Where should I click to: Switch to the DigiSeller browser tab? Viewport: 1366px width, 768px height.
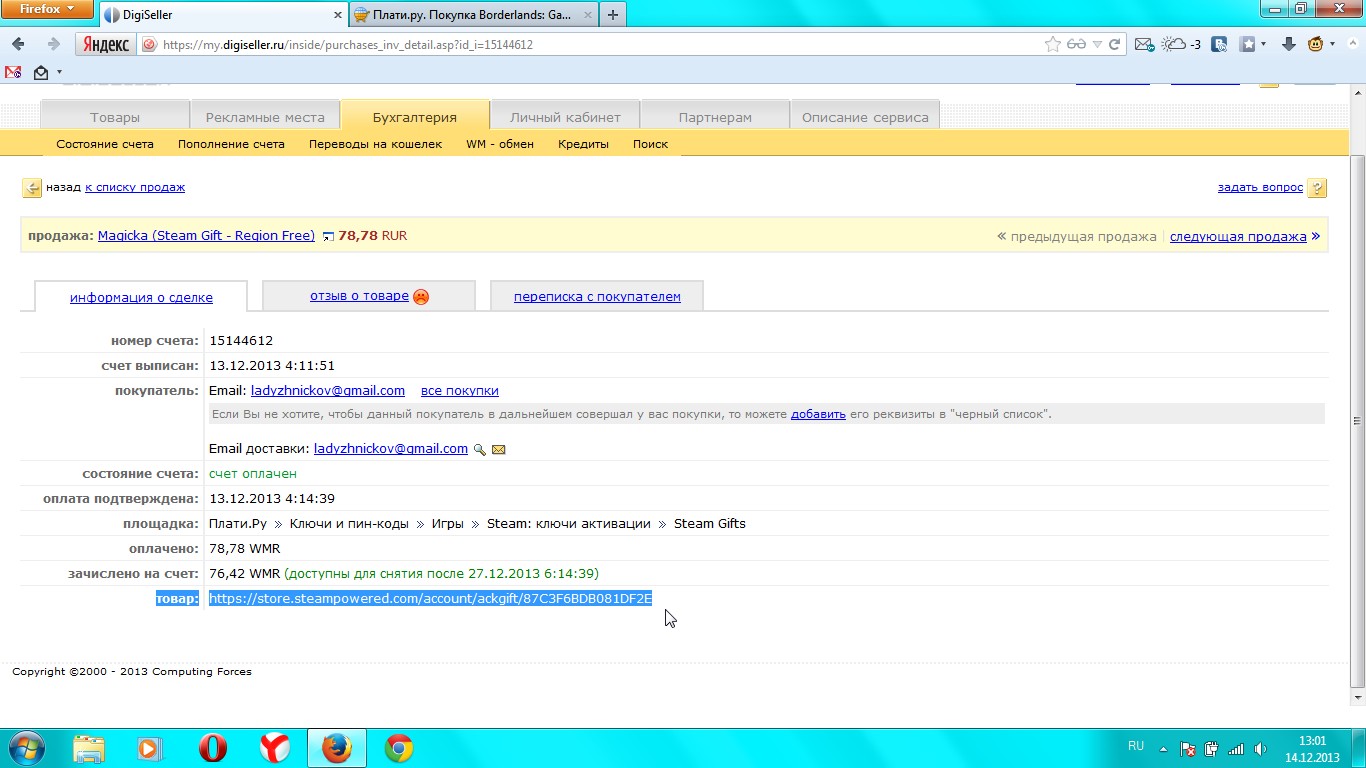pyautogui.click(x=222, y=15)
